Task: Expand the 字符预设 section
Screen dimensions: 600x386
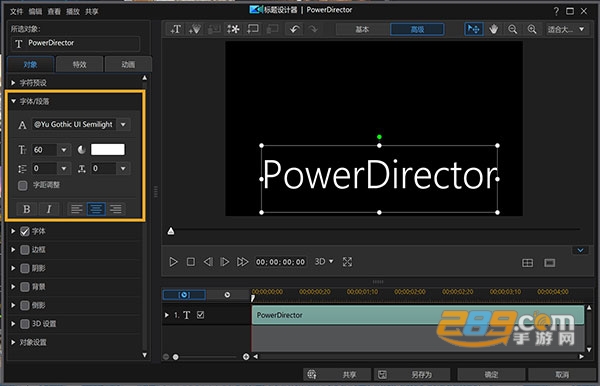Action: click(13, 83)
